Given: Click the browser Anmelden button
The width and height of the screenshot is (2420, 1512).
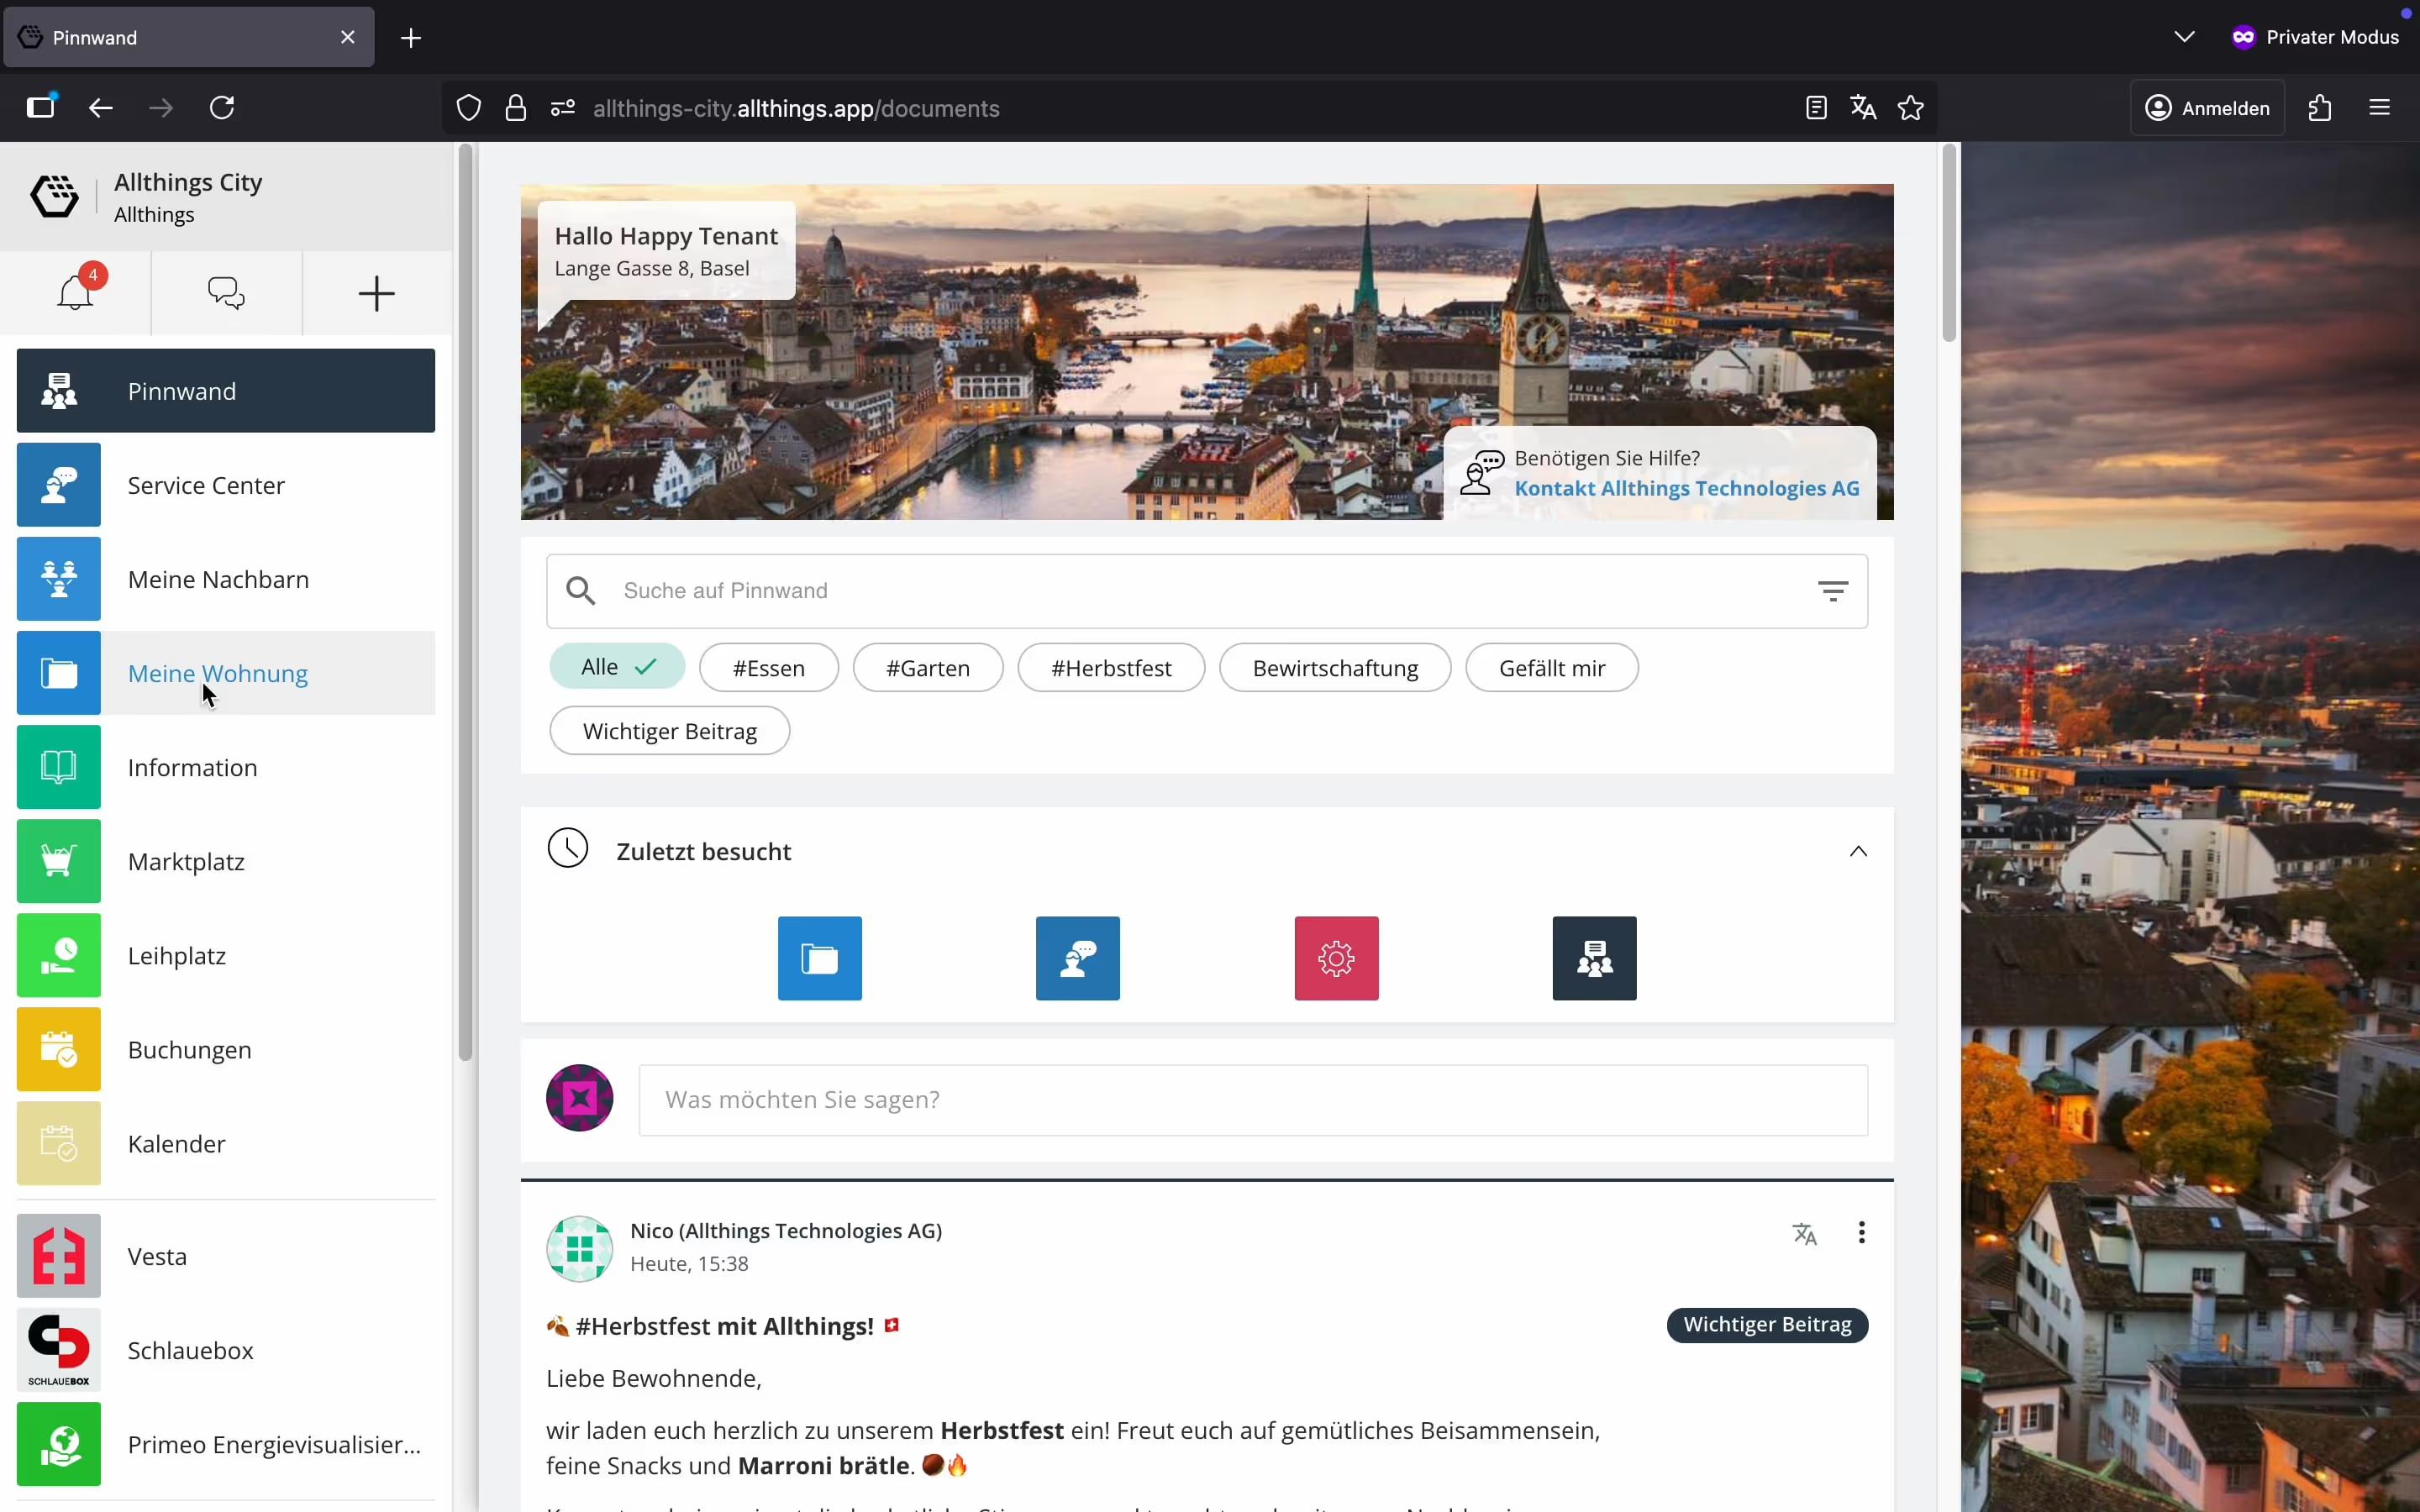Looking at the screenshot, I should click(2208, 108).
